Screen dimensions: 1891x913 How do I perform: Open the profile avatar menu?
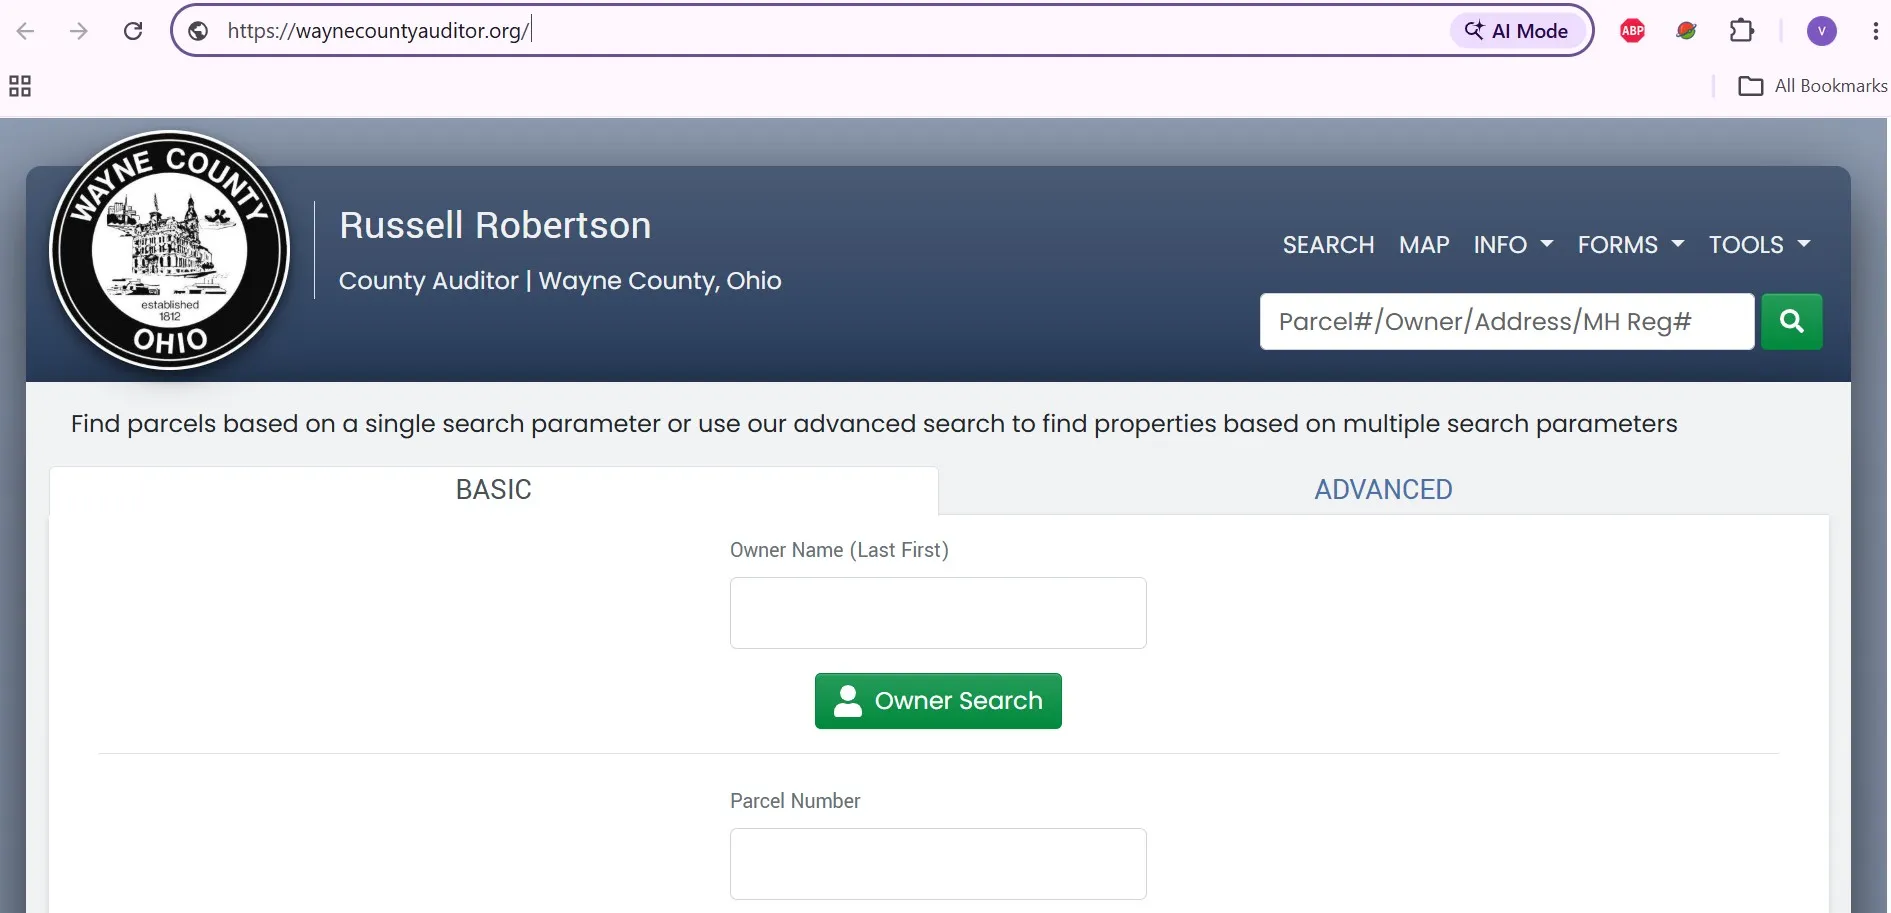tap(1822, 31)
